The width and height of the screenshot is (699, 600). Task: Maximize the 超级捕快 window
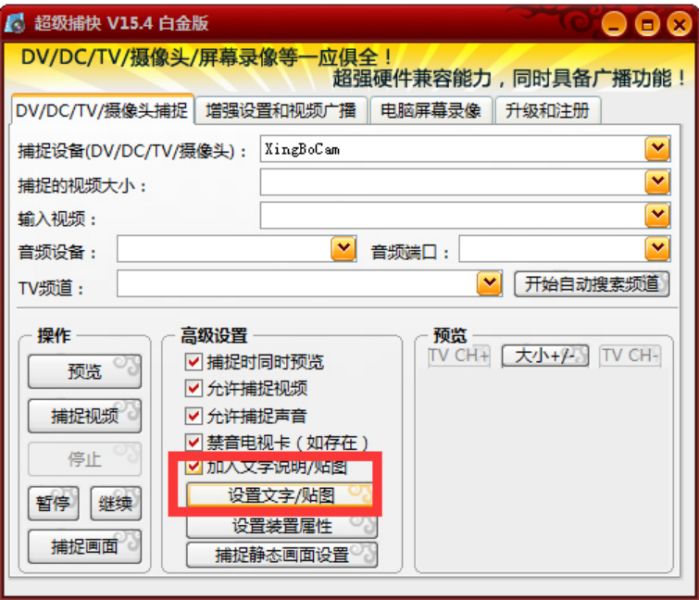pos(647,24)
